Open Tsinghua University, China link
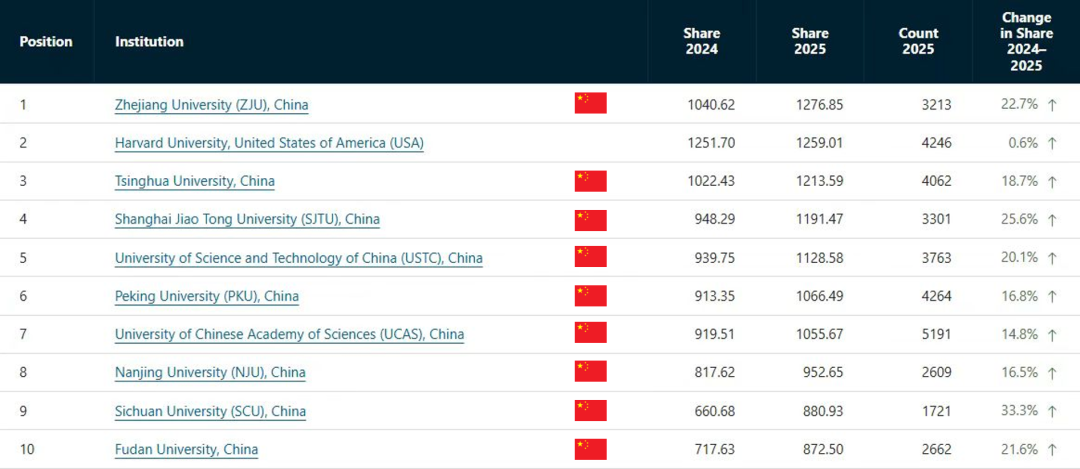The width and height of the screenshot is (1080, 469). 195,181
